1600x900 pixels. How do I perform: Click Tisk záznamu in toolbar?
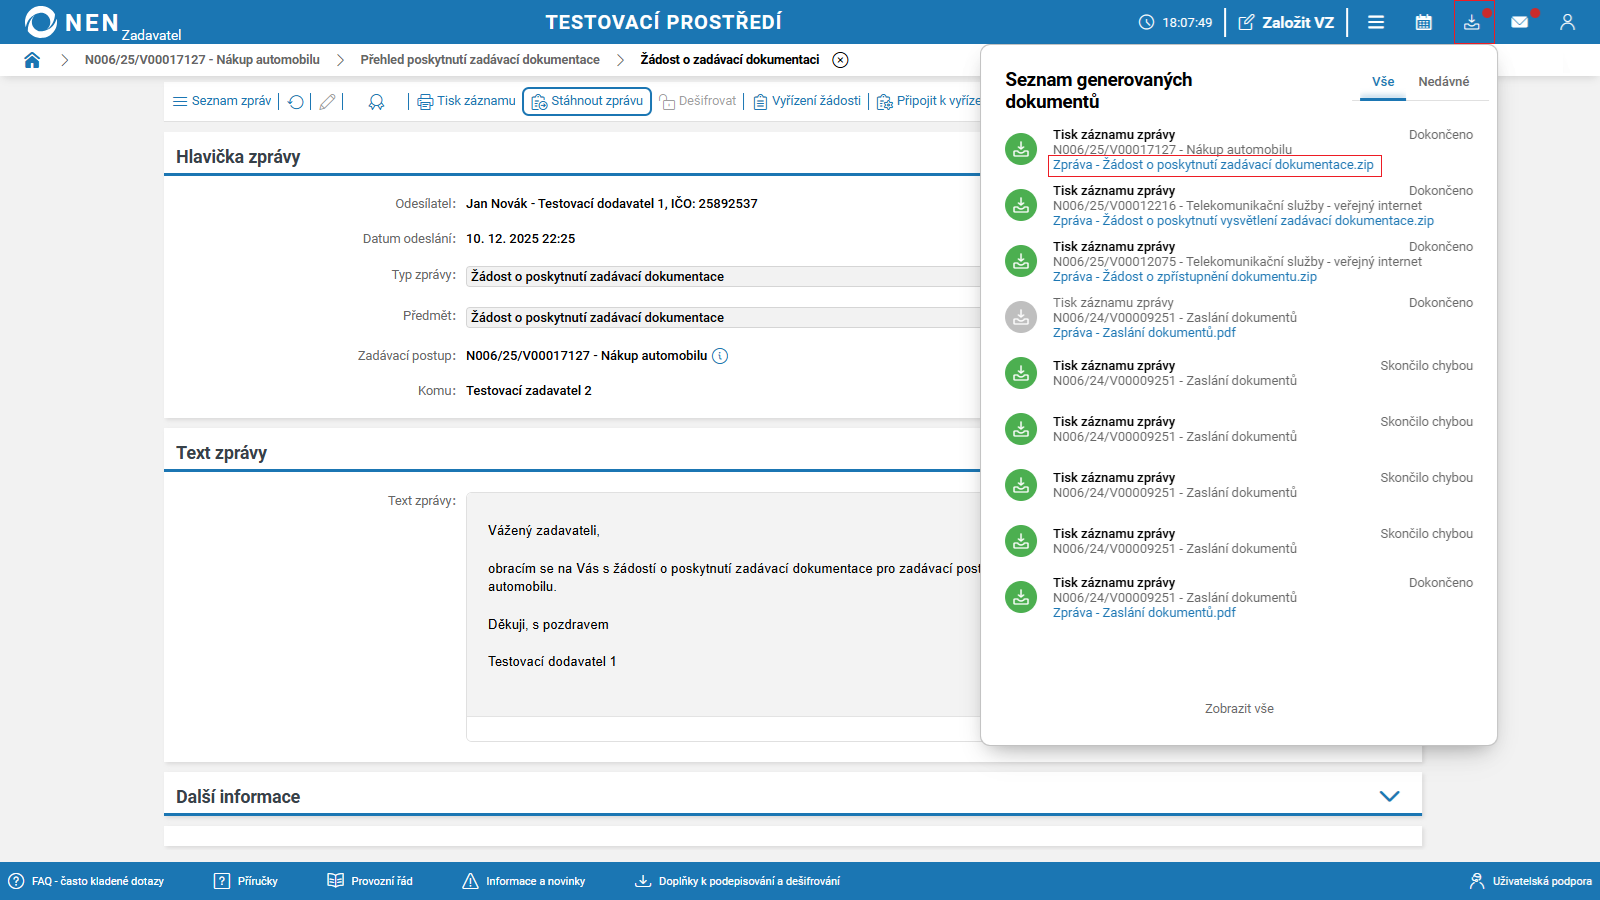click(467, 101)
